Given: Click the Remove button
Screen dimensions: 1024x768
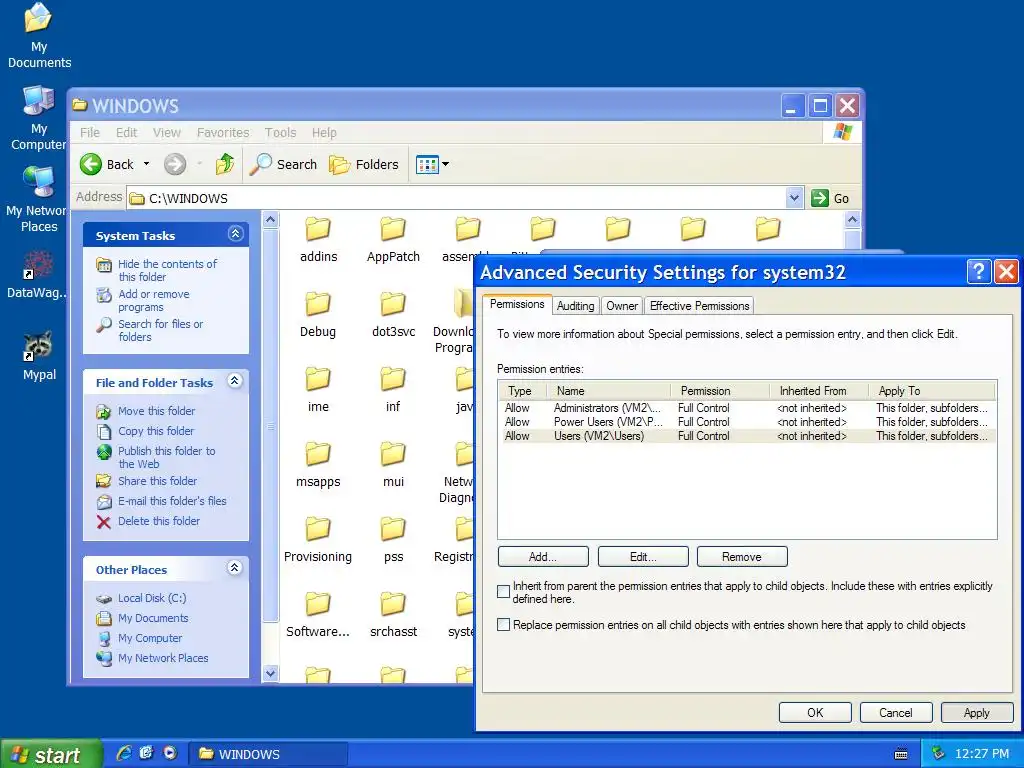Looking at the screenshot, I should pos(742,556).
